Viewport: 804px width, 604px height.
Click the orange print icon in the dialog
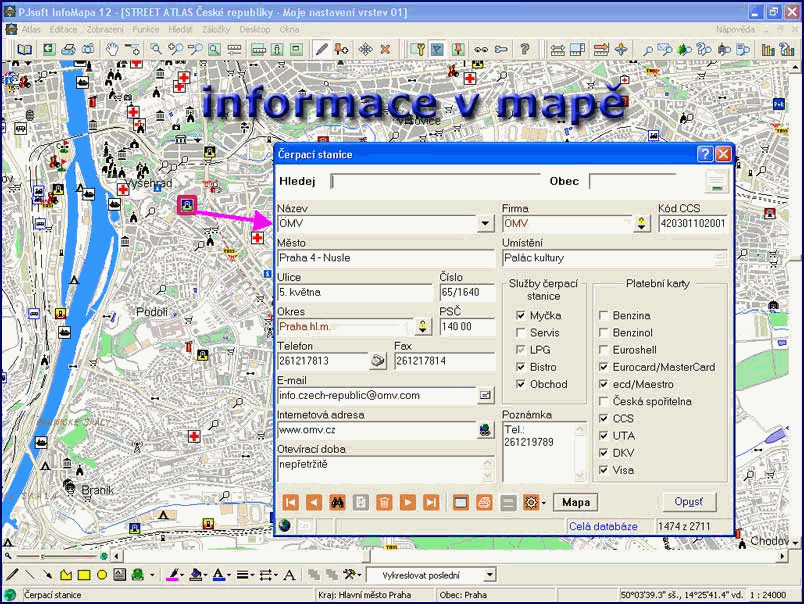click(484, 502)
